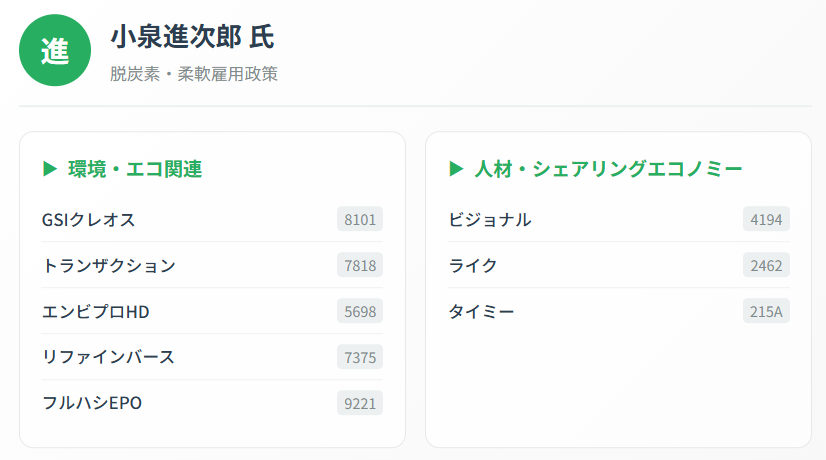This screenshot has height=460, width=826.
Task: Click stock code badge 5698
Action: click(360, 312)
